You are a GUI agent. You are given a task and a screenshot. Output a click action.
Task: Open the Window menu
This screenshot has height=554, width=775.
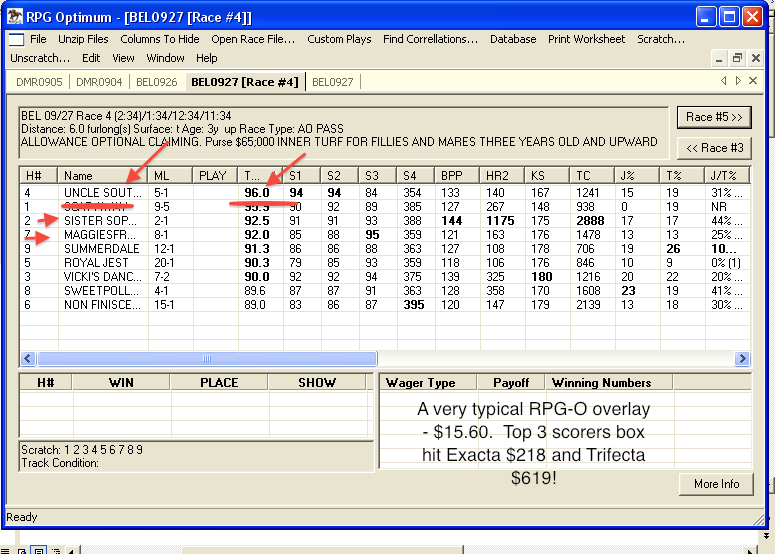click(x=165, y=58)
